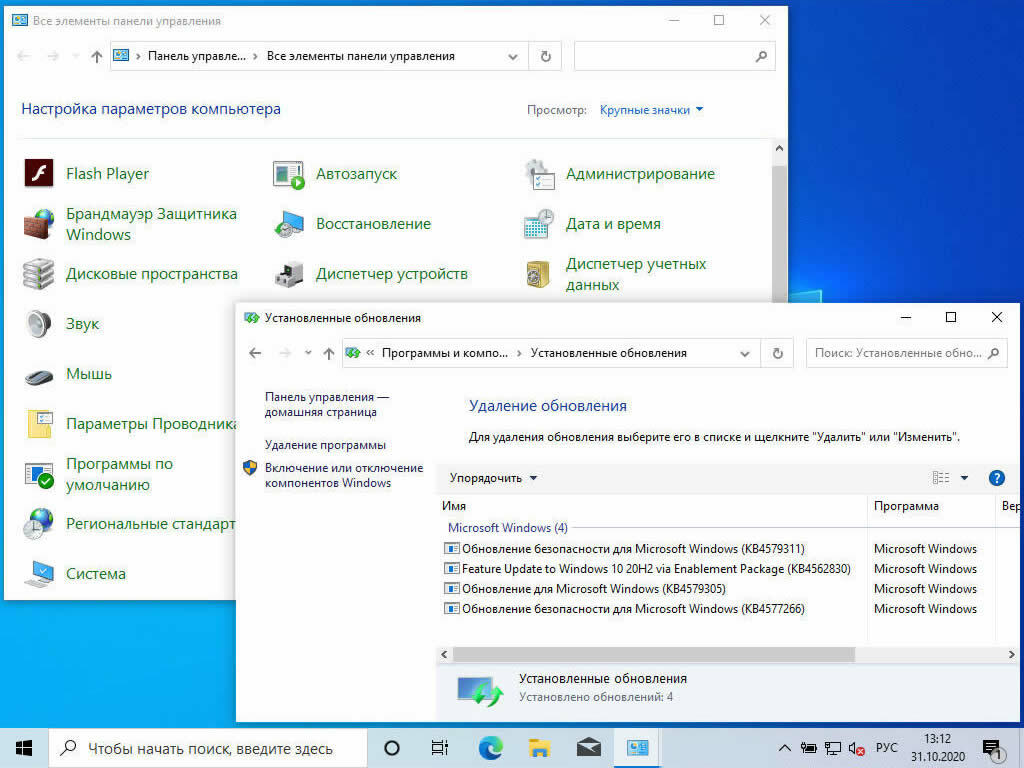
Task: Click 'Поиск: Установленные обно...' search box
Action: point(906,353)
